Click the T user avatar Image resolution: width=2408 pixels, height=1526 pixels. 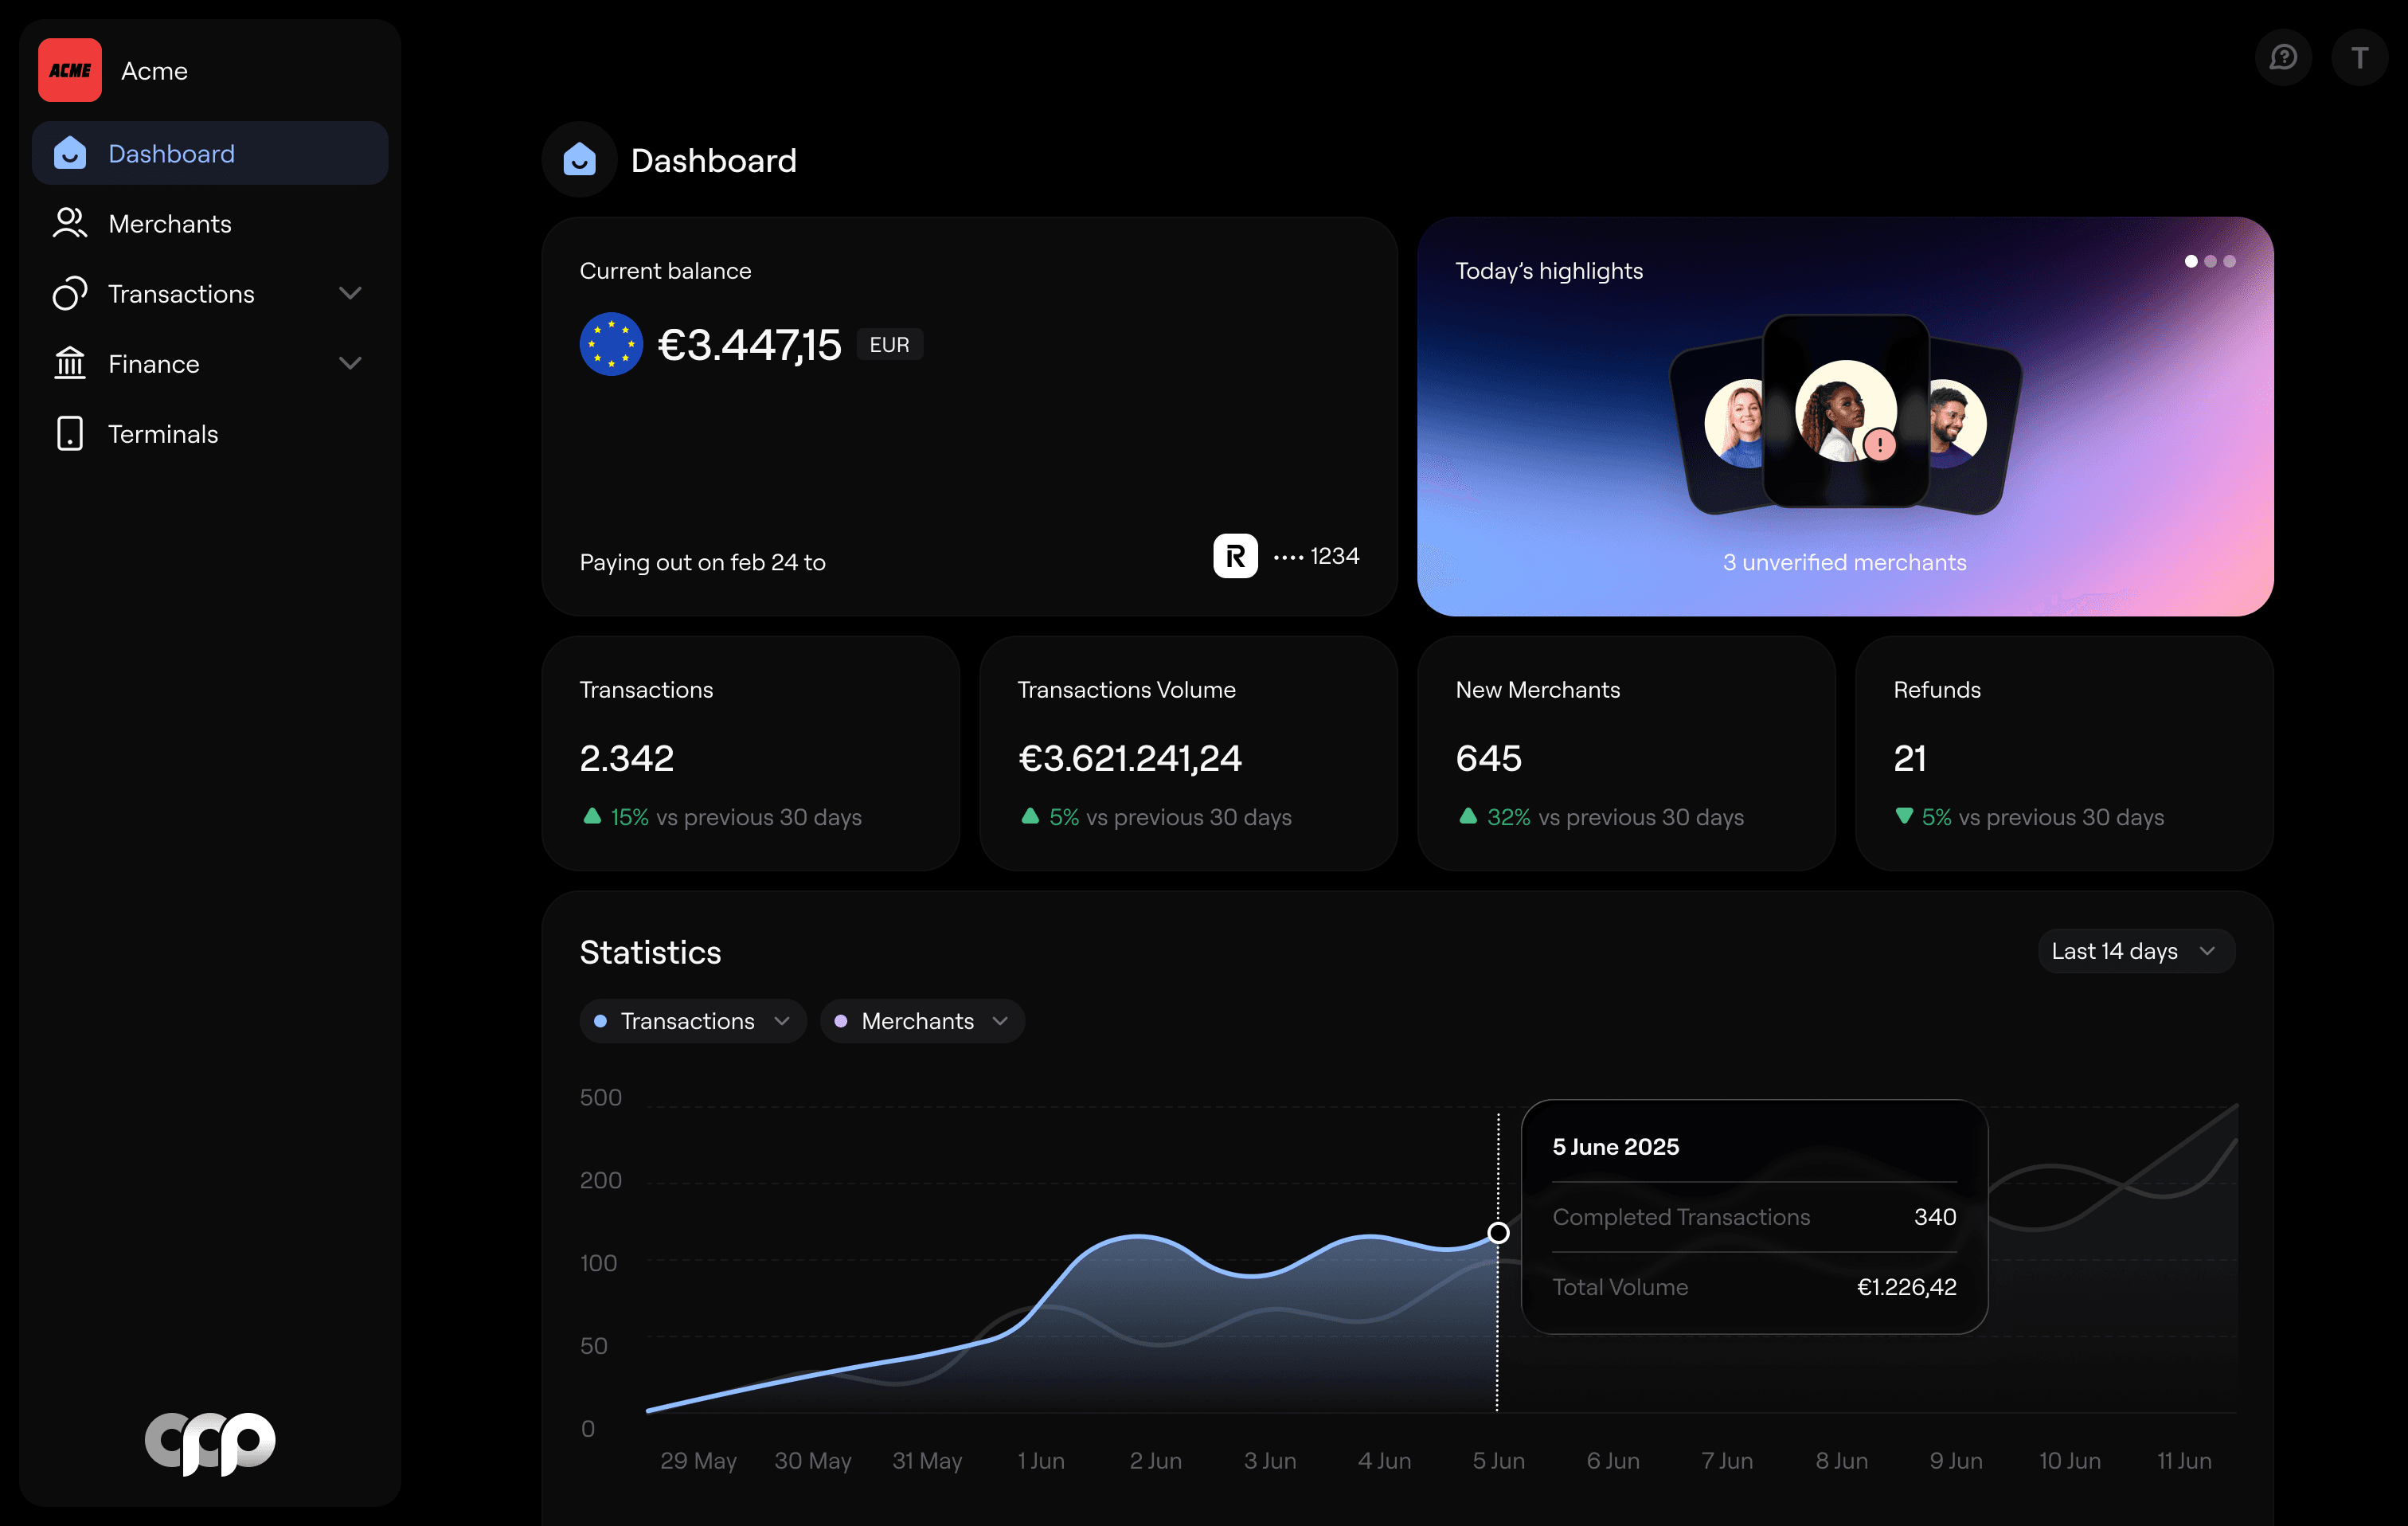2359,58
